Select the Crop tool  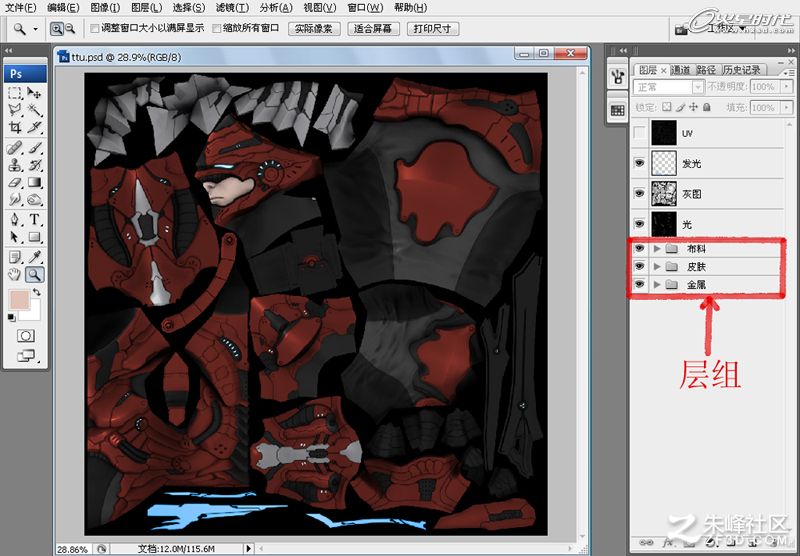click(x=15, y=127)
